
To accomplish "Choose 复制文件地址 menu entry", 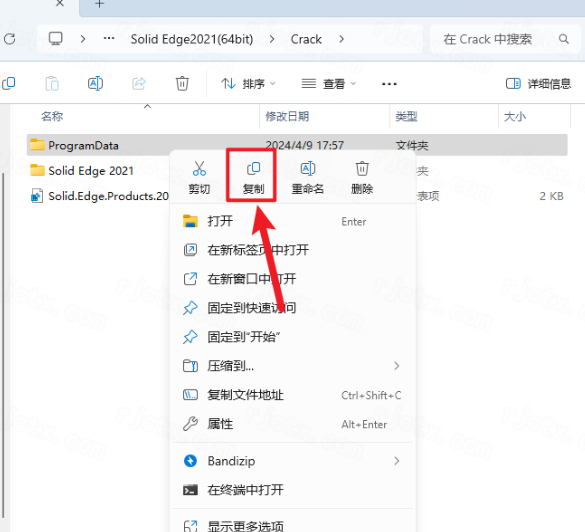I will click(x=293, y=395).
